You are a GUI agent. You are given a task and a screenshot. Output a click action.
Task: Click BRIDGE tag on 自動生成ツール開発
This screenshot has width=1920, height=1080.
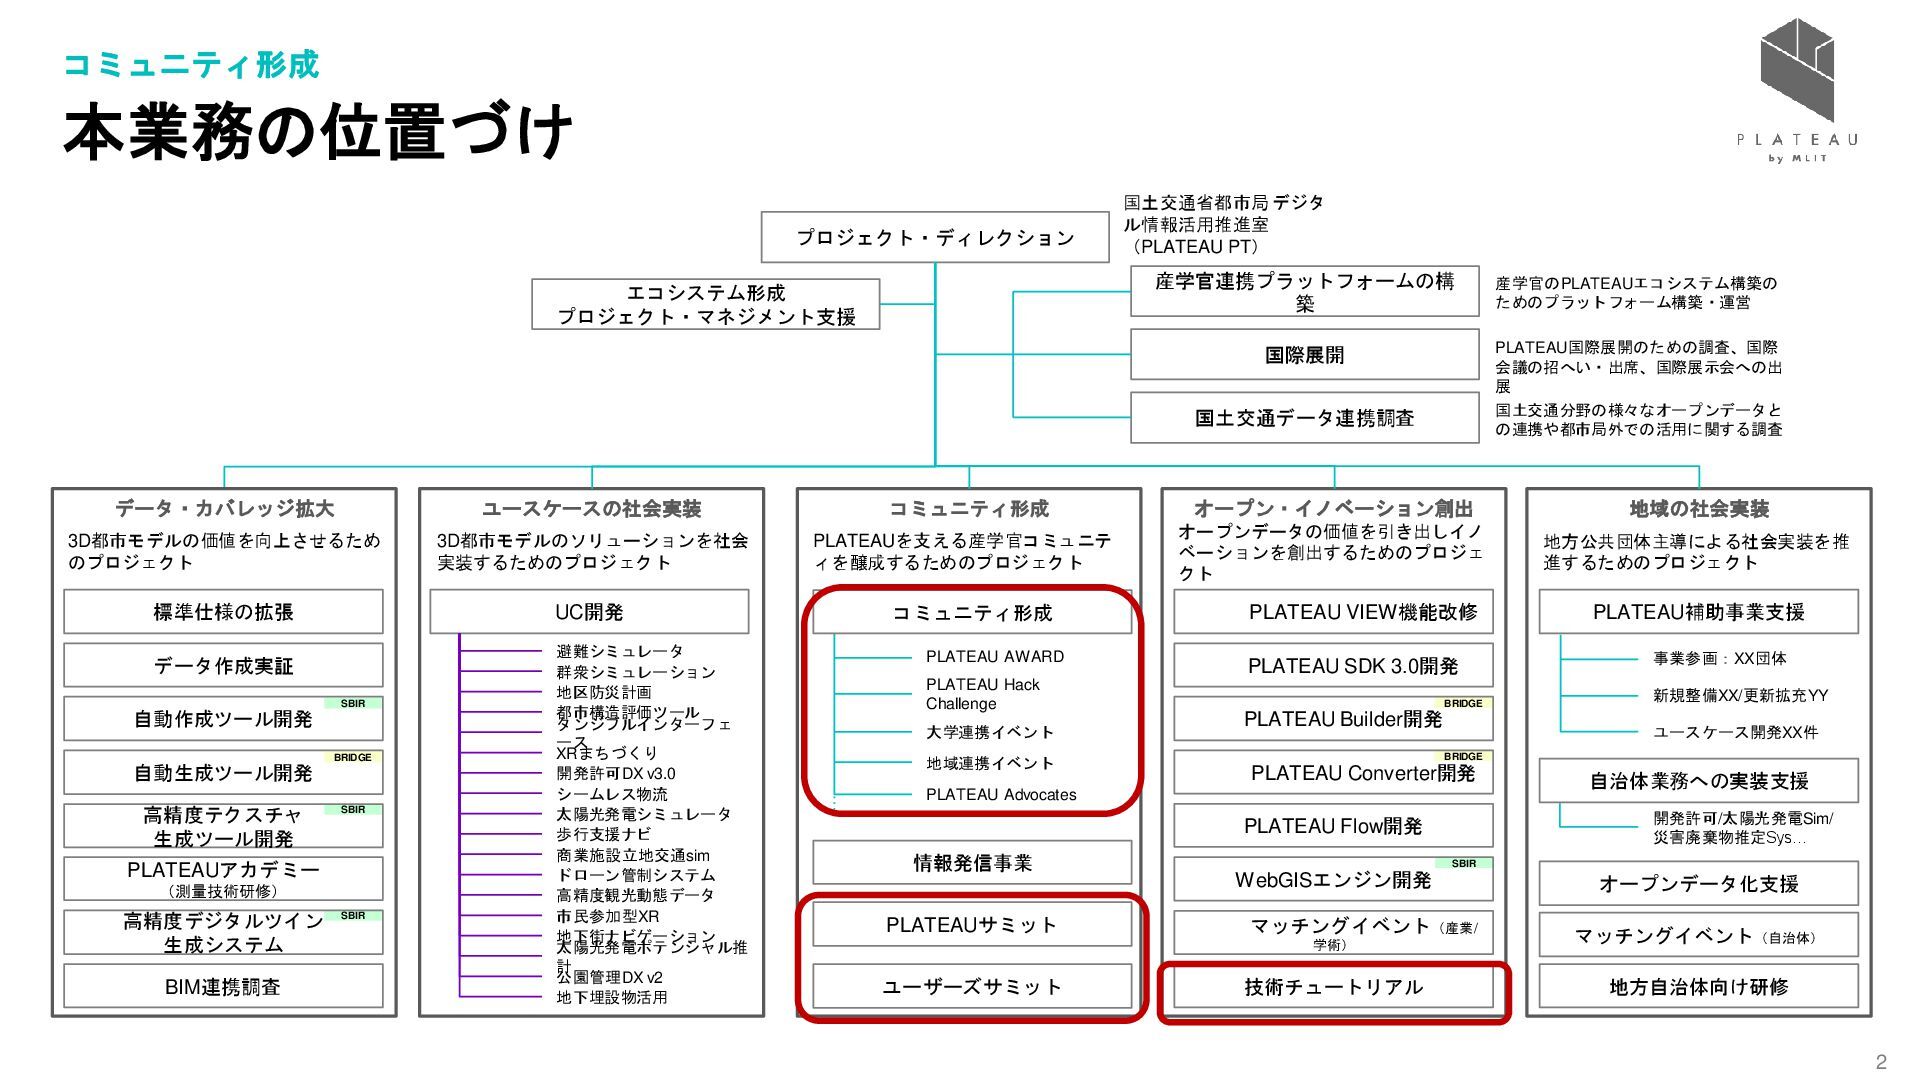(353, 758)
